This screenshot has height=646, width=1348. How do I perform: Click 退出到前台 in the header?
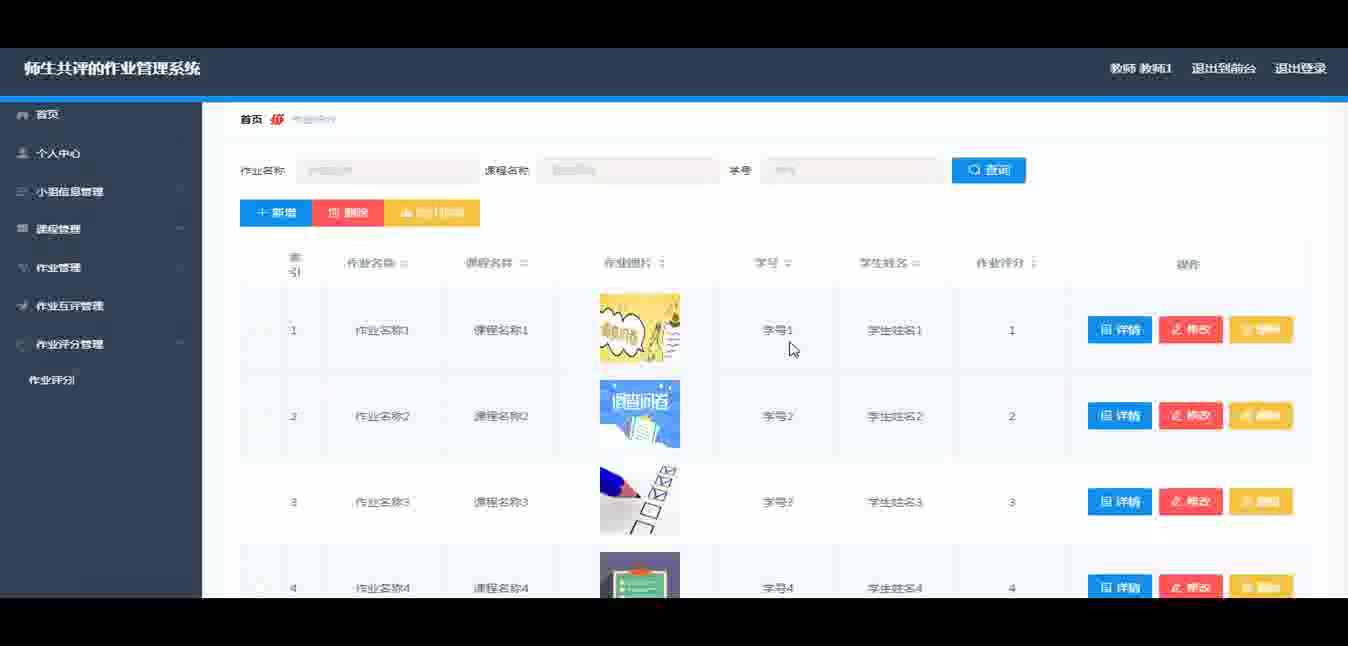pyautogui.click(x=1223, y=69)
